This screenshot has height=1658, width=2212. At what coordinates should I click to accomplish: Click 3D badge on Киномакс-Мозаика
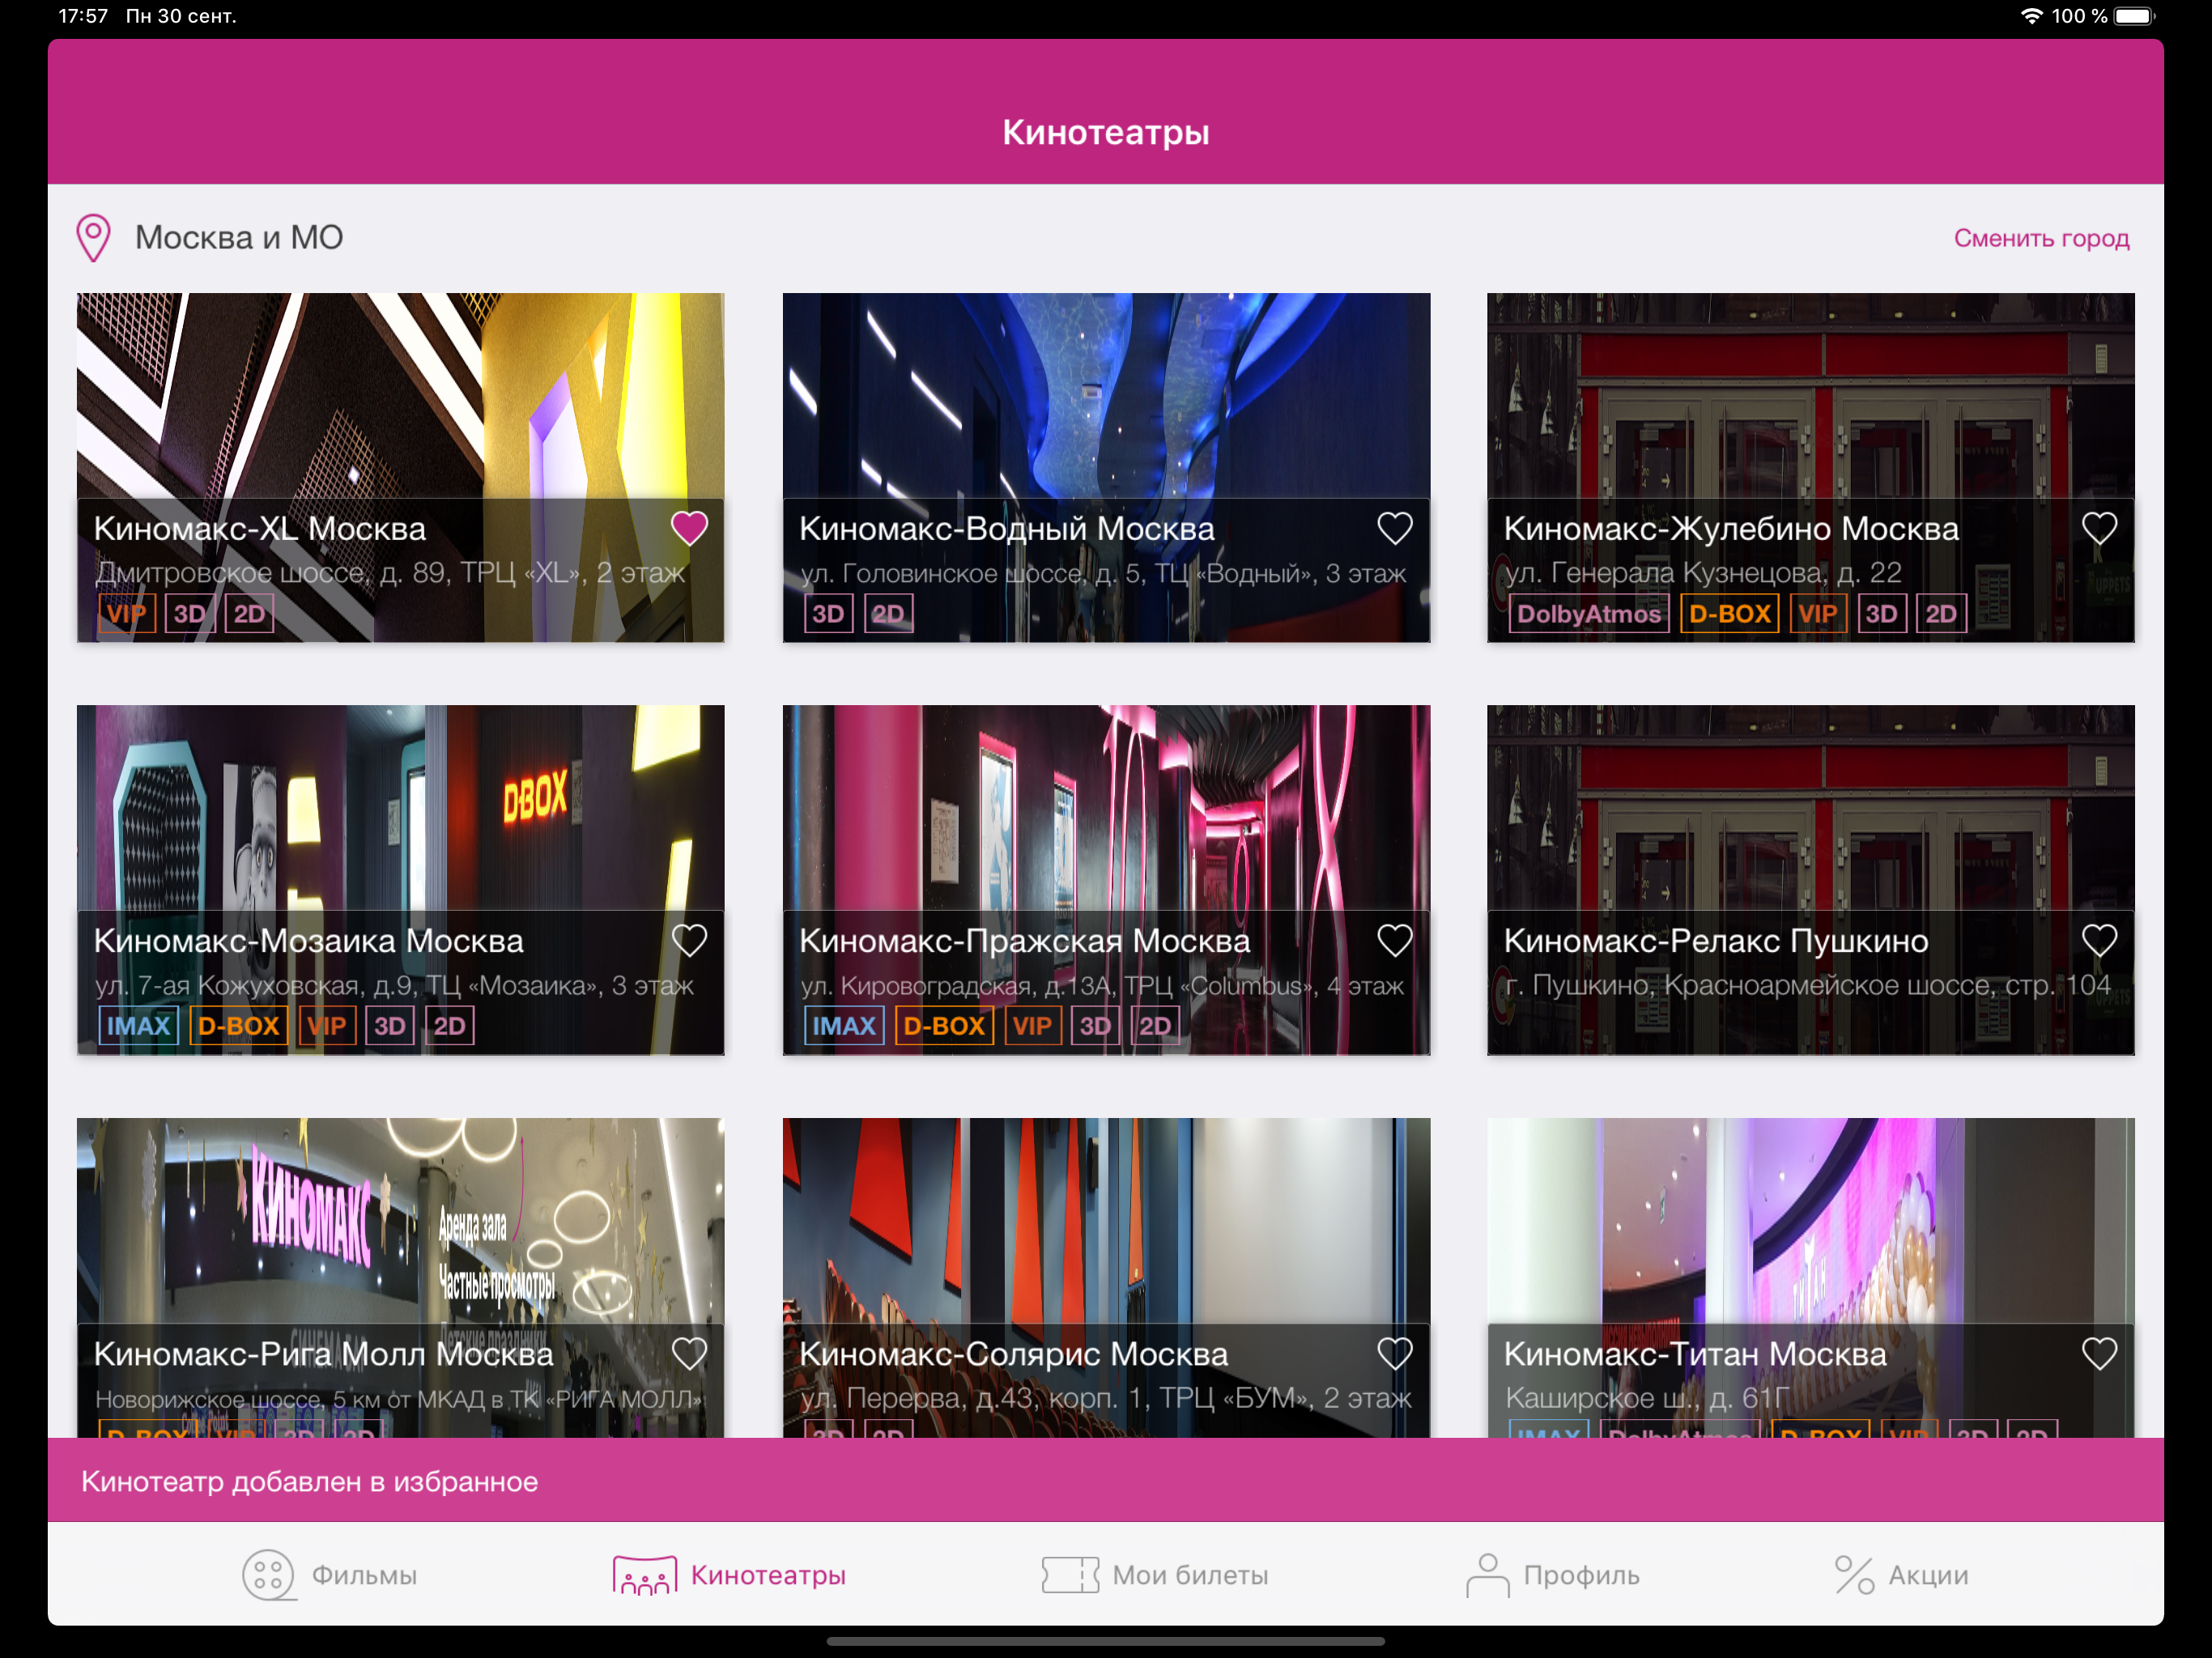coord(390,1025)
